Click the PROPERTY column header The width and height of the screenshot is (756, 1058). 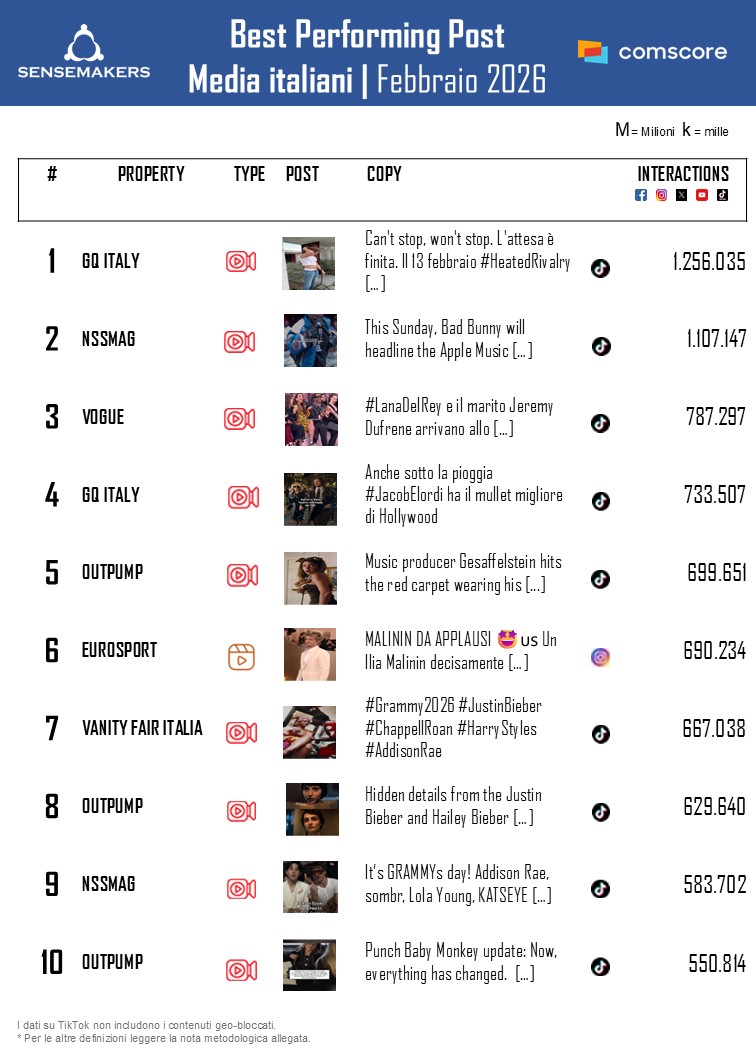point(151,174)
